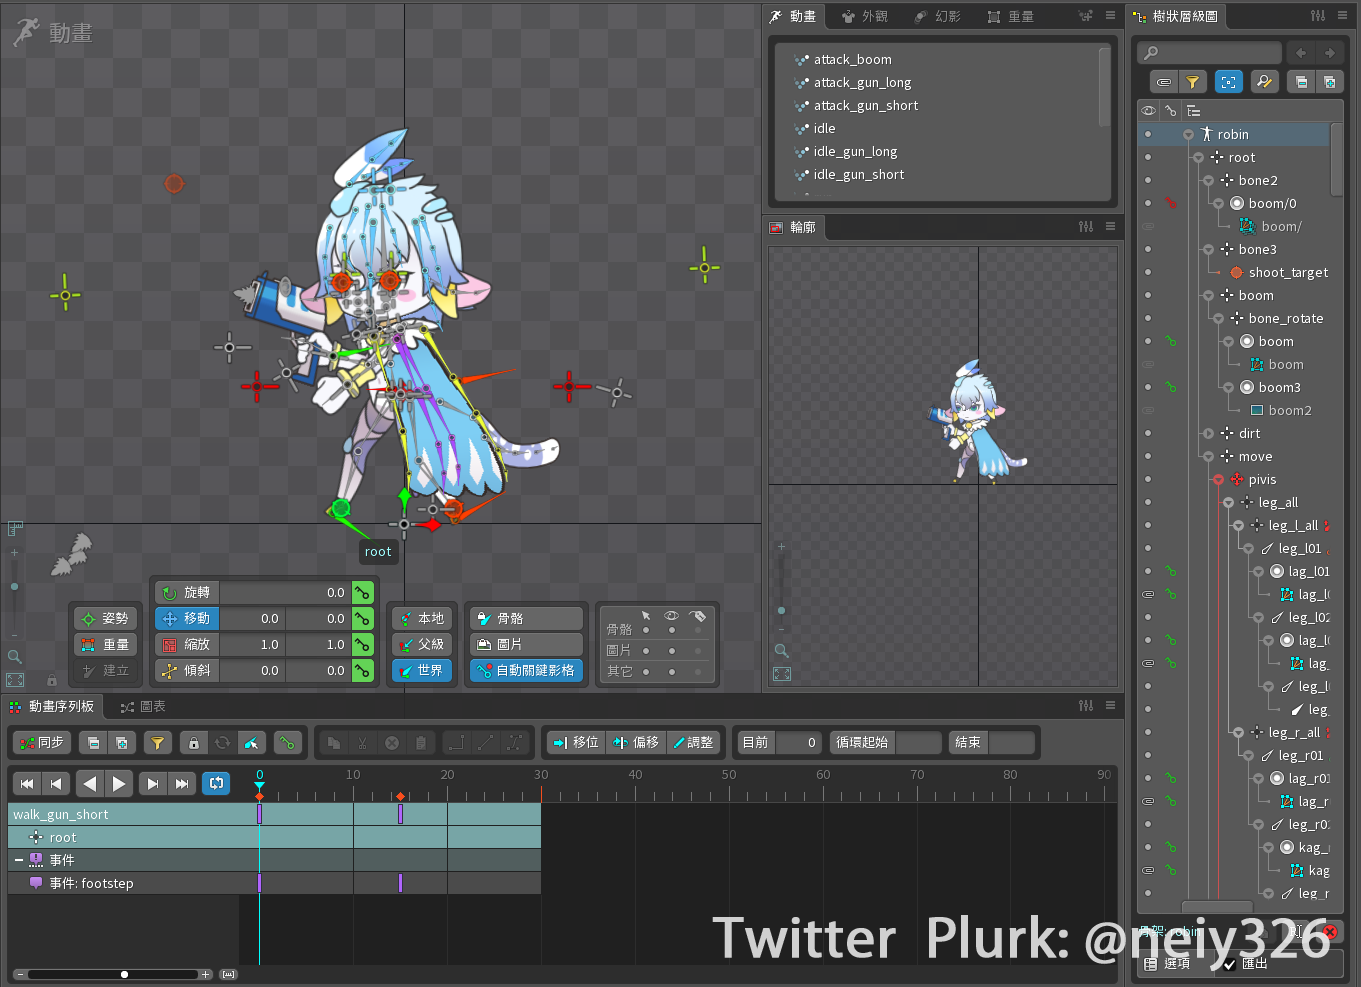Click the 縮放 scale tool

(x=187, y=645)
